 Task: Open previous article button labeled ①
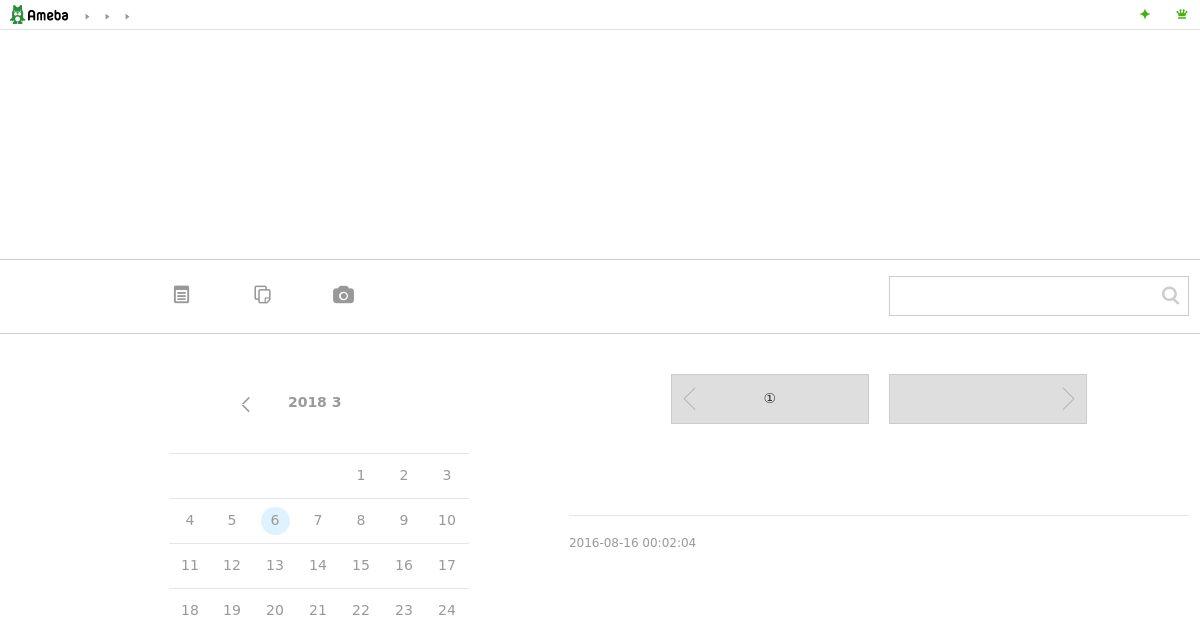pos(770,399)
